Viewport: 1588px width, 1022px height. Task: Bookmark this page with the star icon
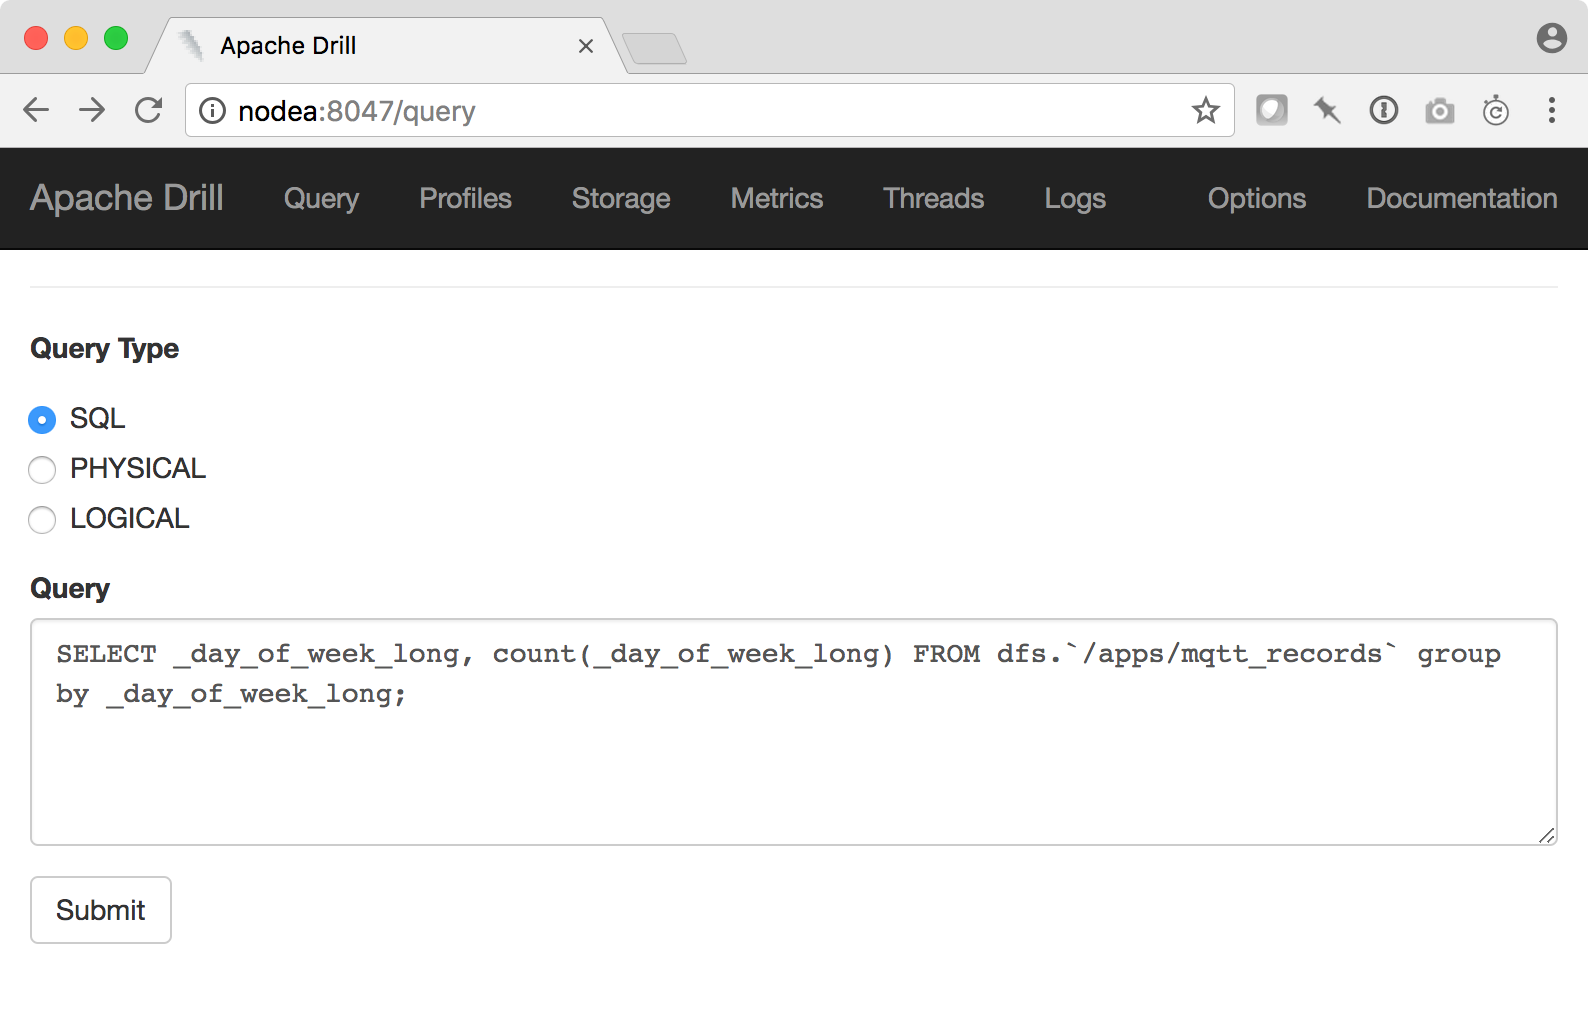coord(1206,110)
